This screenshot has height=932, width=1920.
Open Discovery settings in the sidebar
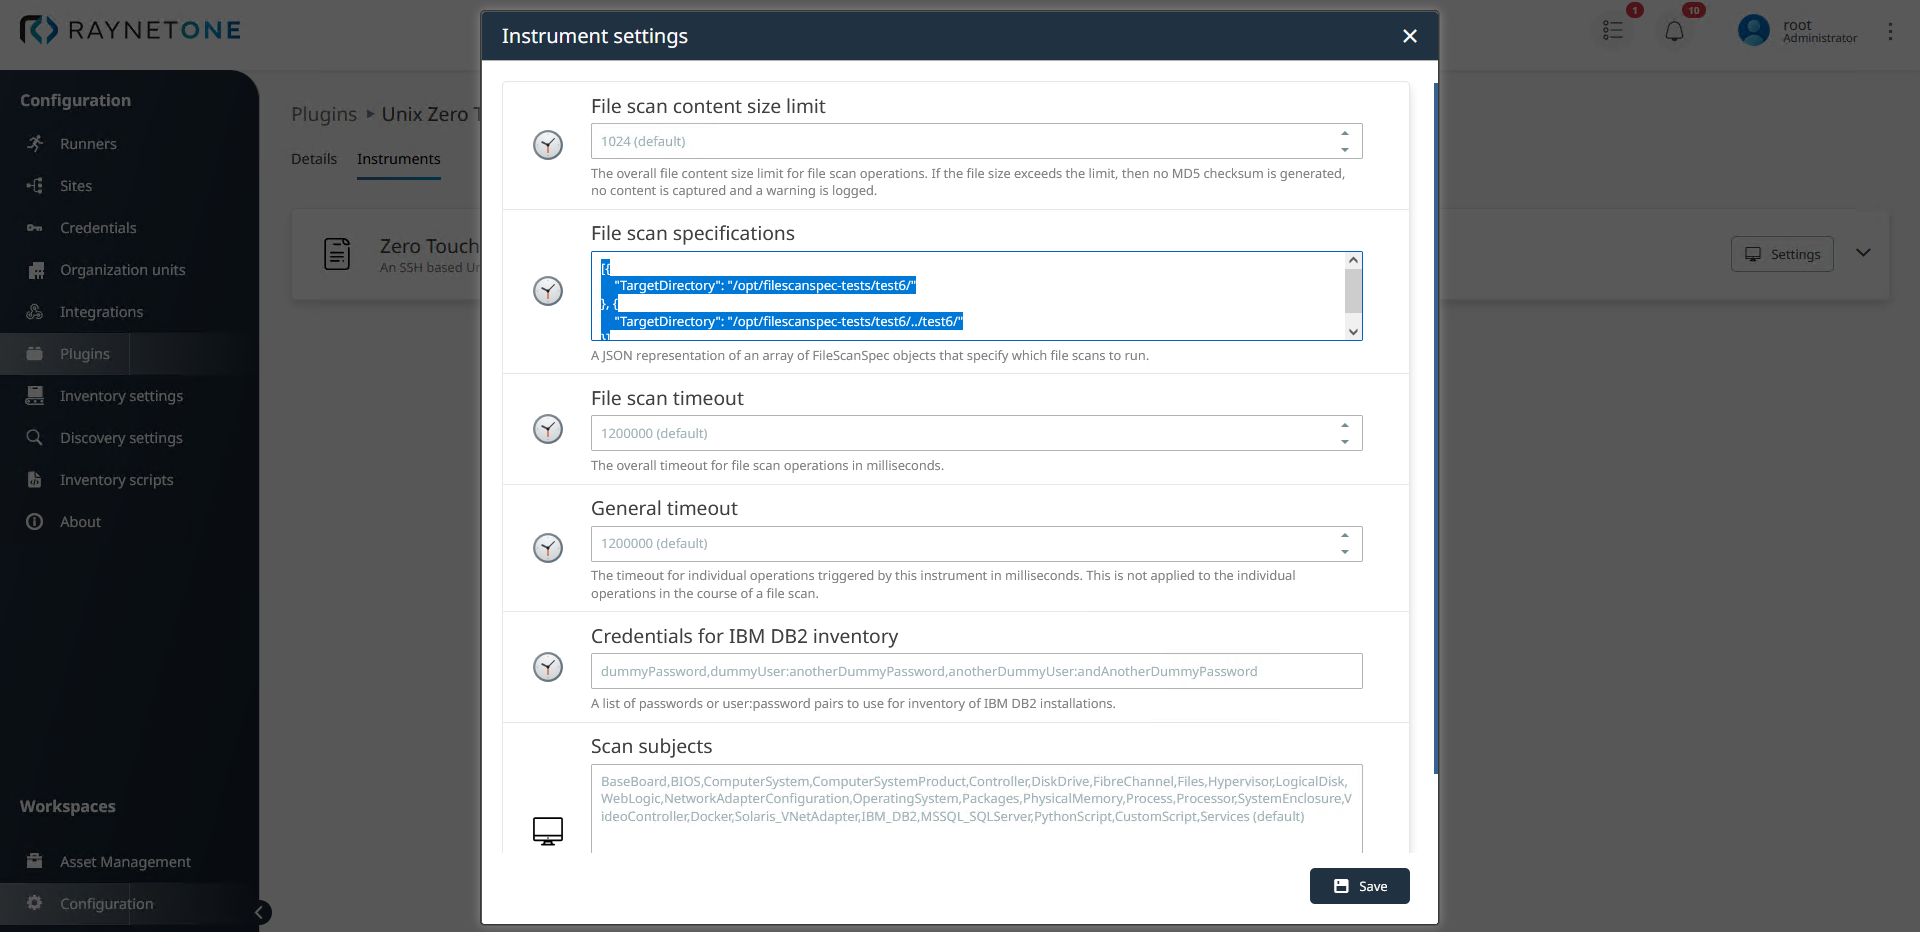pos(121,438)
